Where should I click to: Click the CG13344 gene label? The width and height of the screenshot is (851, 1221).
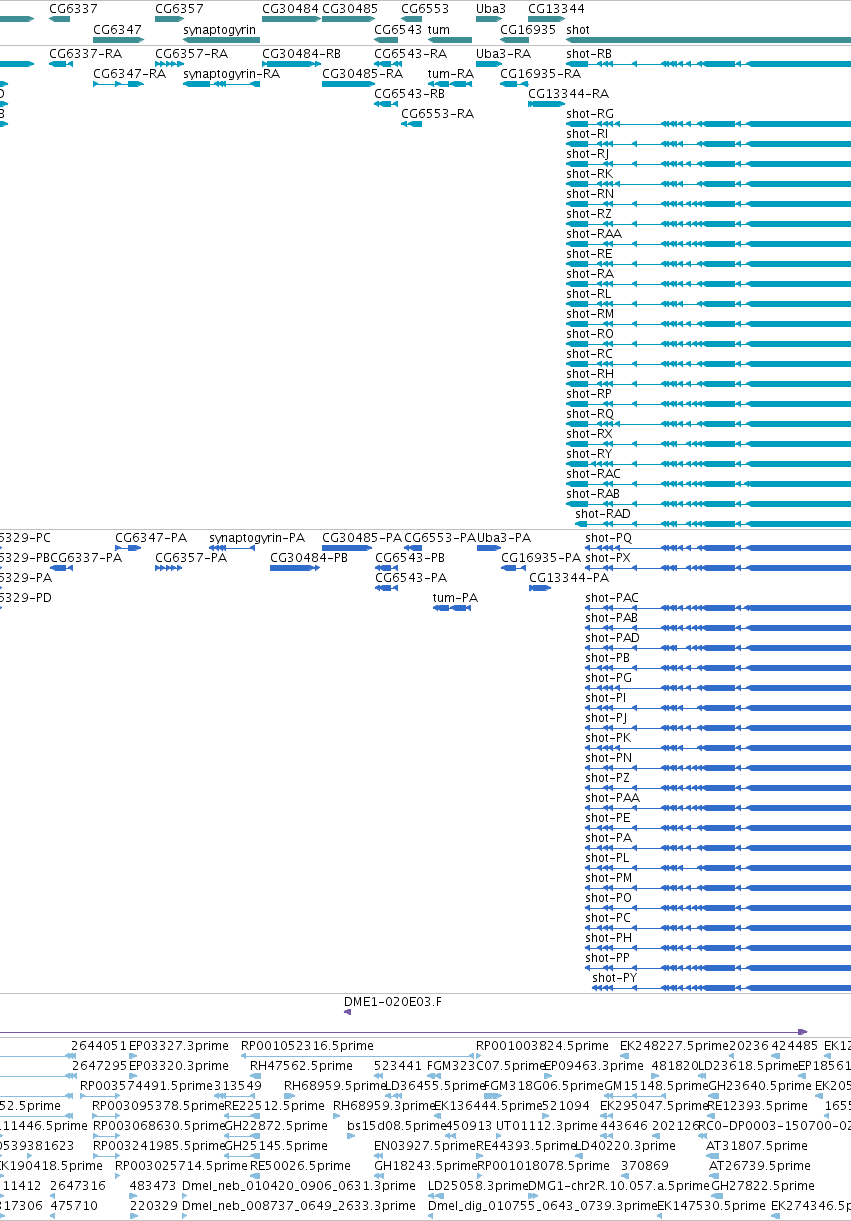[x=556, y=9]
